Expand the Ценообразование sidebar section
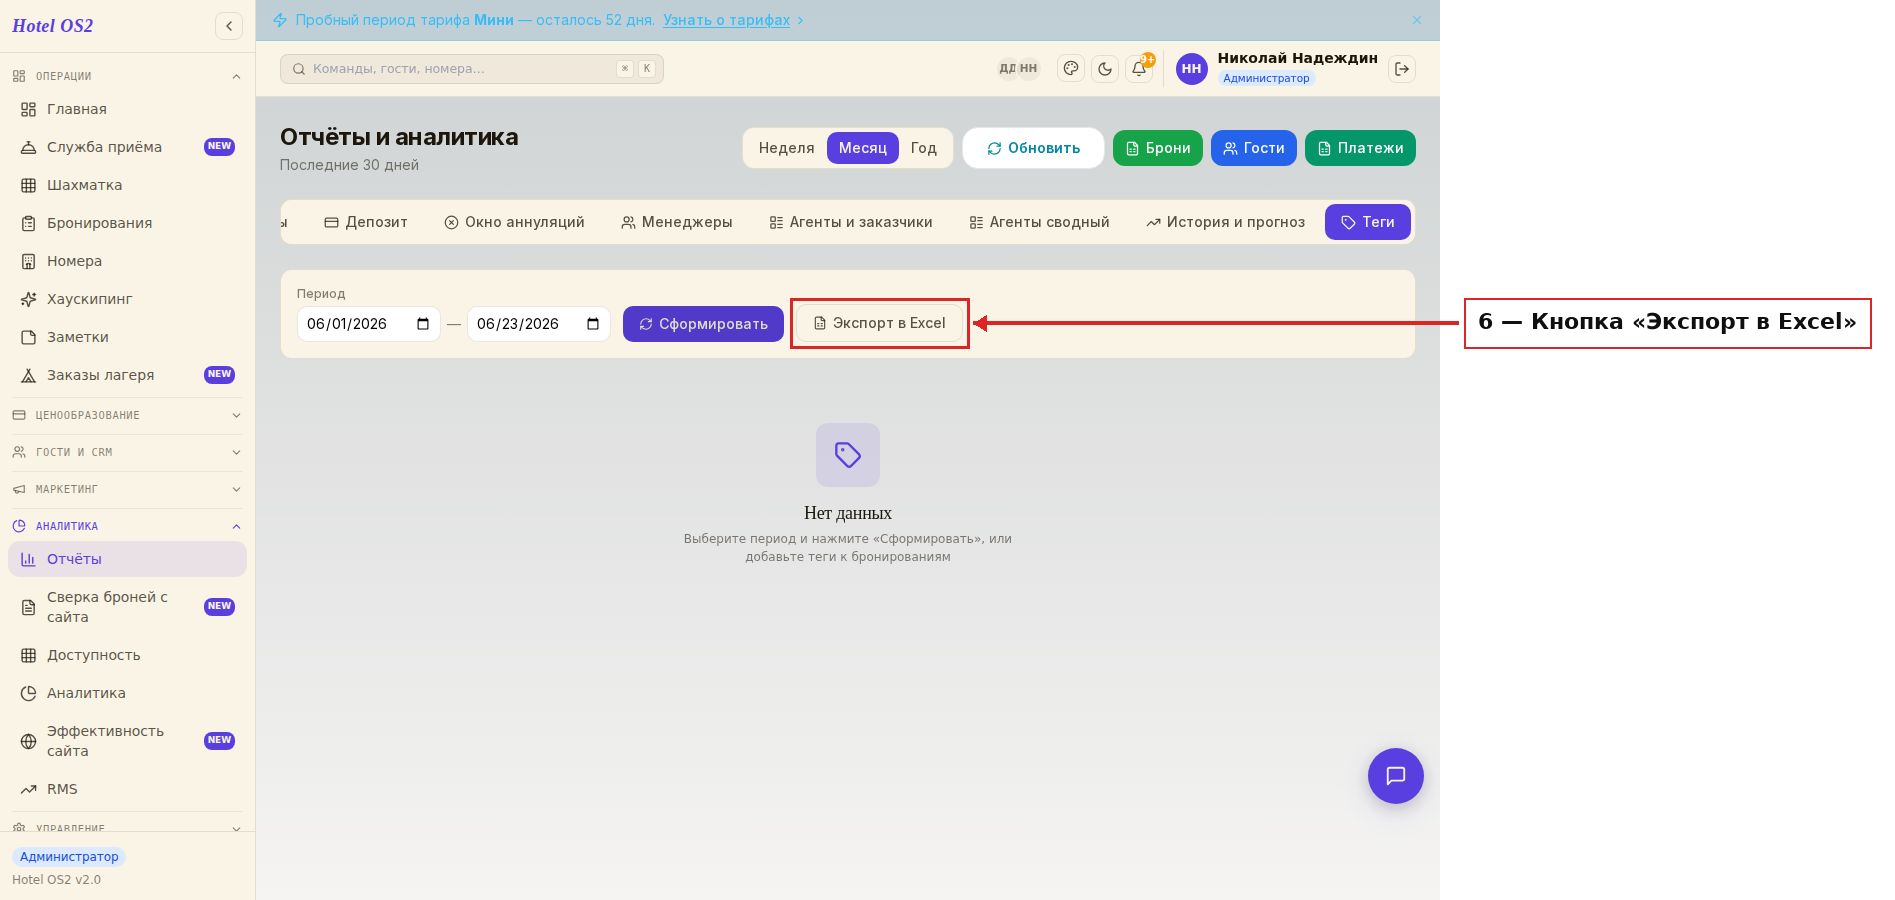This screenshot has width=1895, height=900. tap(127, 415)
